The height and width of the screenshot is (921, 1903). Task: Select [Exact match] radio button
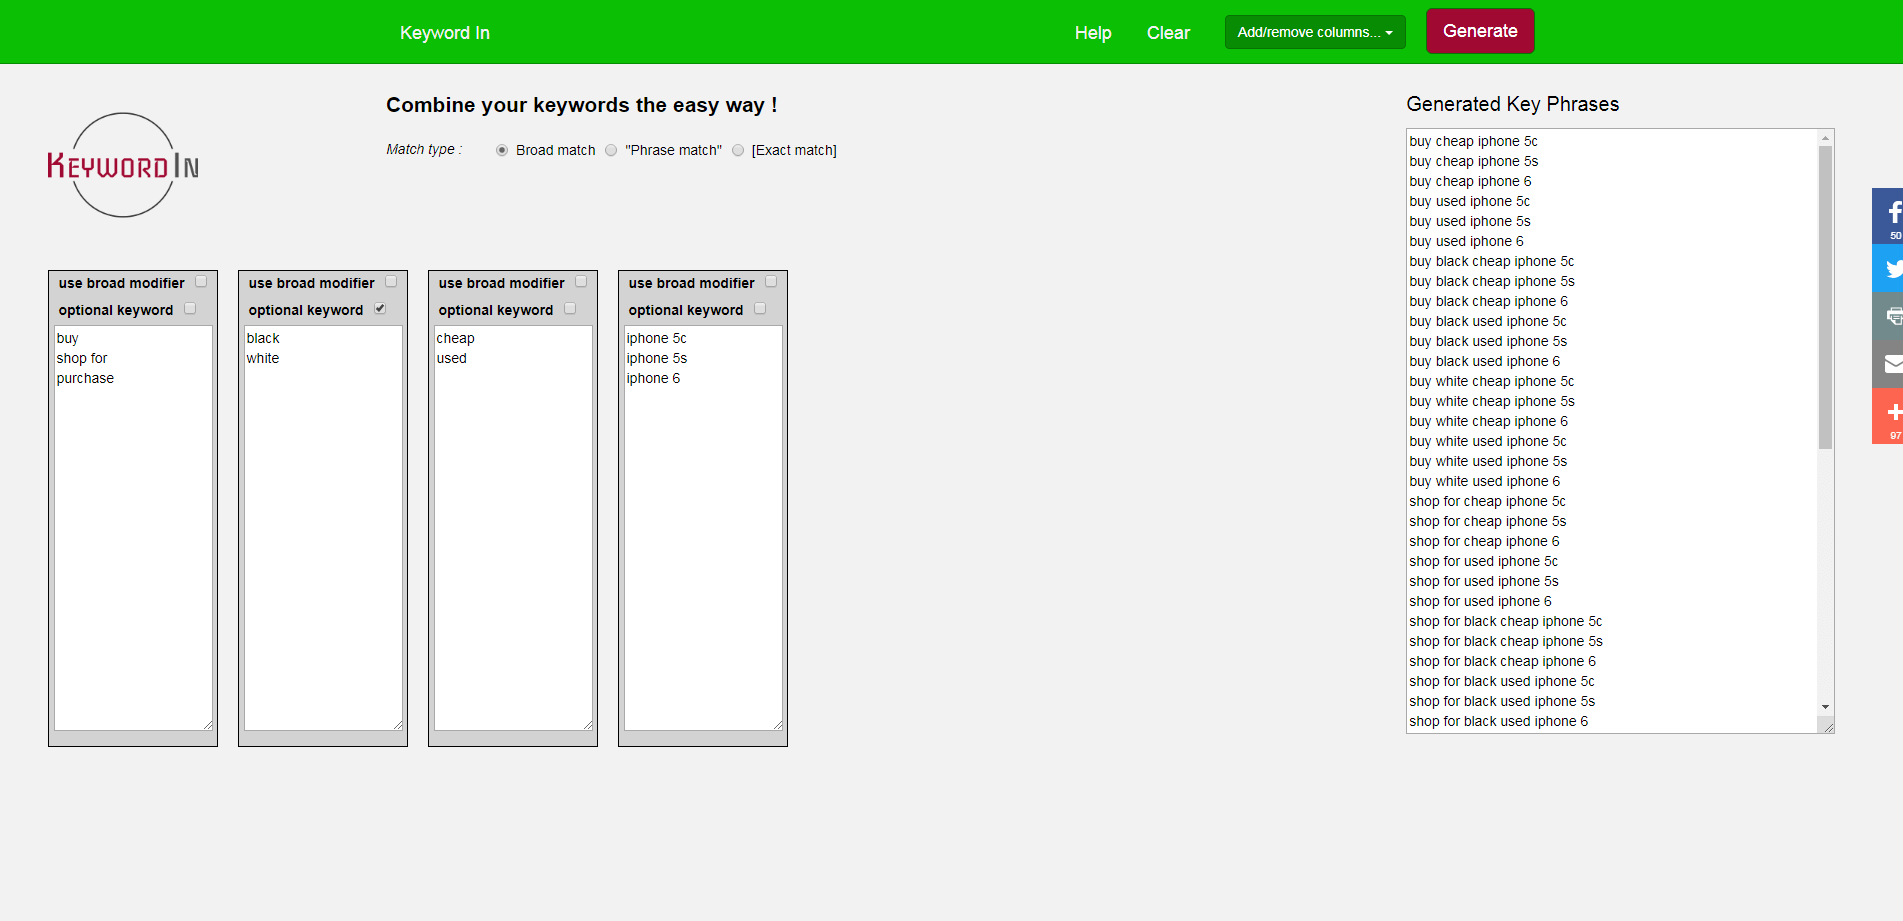(738, 150)
